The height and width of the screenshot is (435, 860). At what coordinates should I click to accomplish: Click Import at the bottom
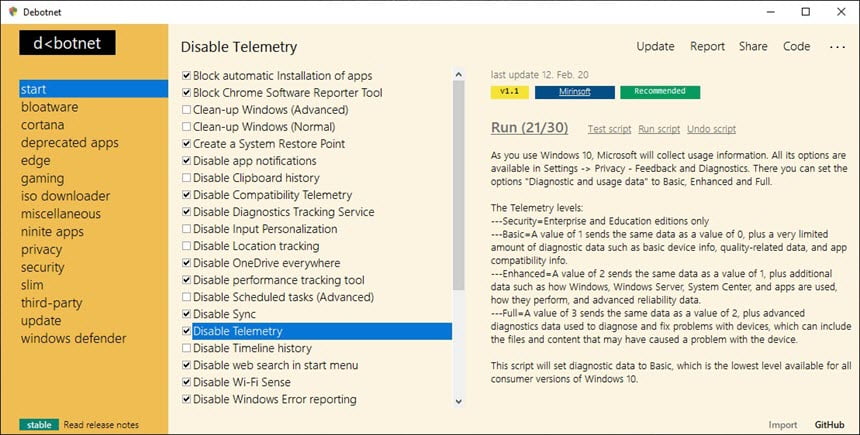(783, 425)
